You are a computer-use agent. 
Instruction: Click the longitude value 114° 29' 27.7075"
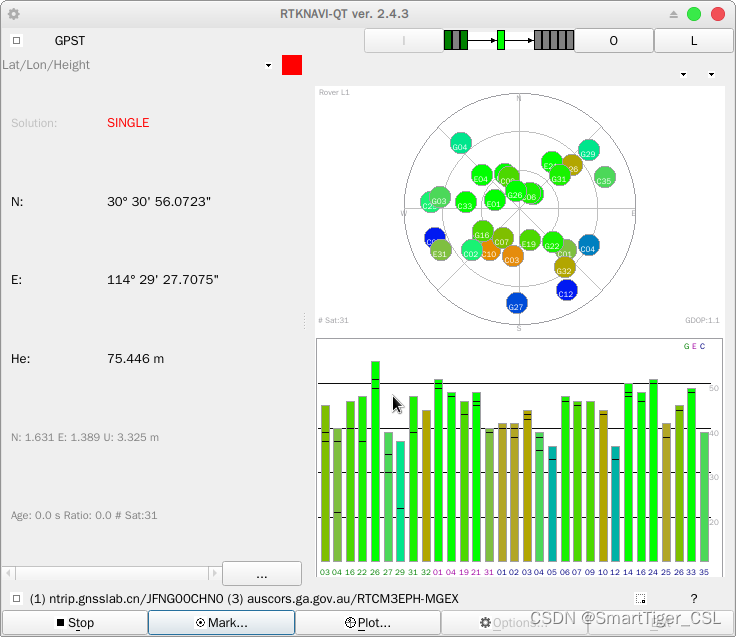[x=162, y=280]
